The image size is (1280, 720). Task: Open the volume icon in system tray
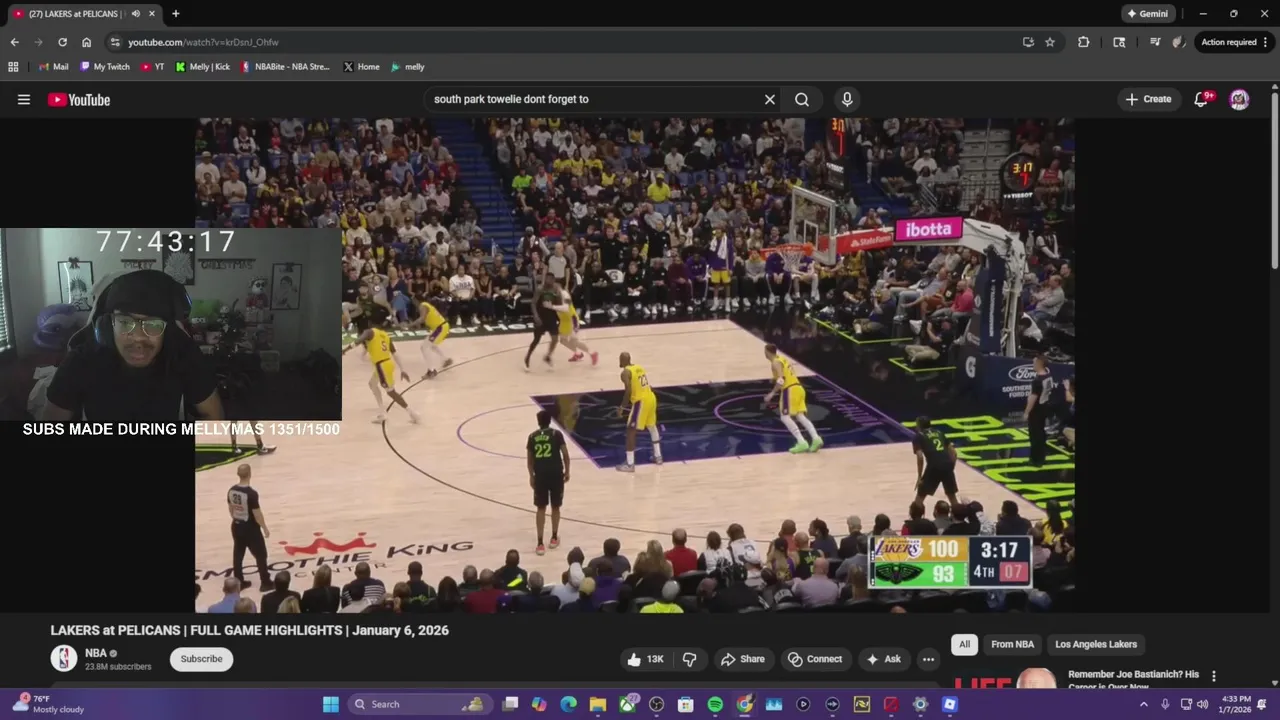(x=1204, y=704)
